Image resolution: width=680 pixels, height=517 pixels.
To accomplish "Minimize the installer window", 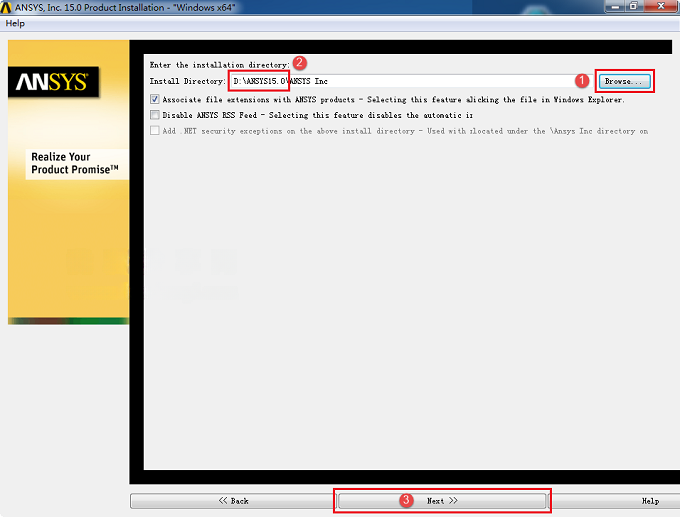I will (615, 7).
